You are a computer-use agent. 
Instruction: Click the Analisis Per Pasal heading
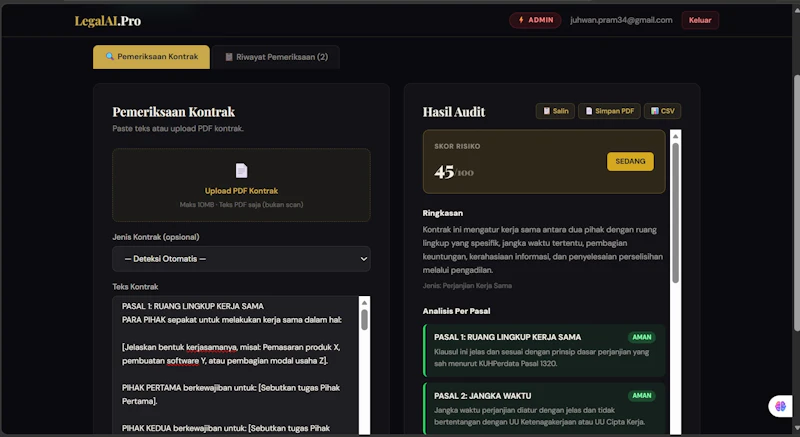(x=457, y=311)
